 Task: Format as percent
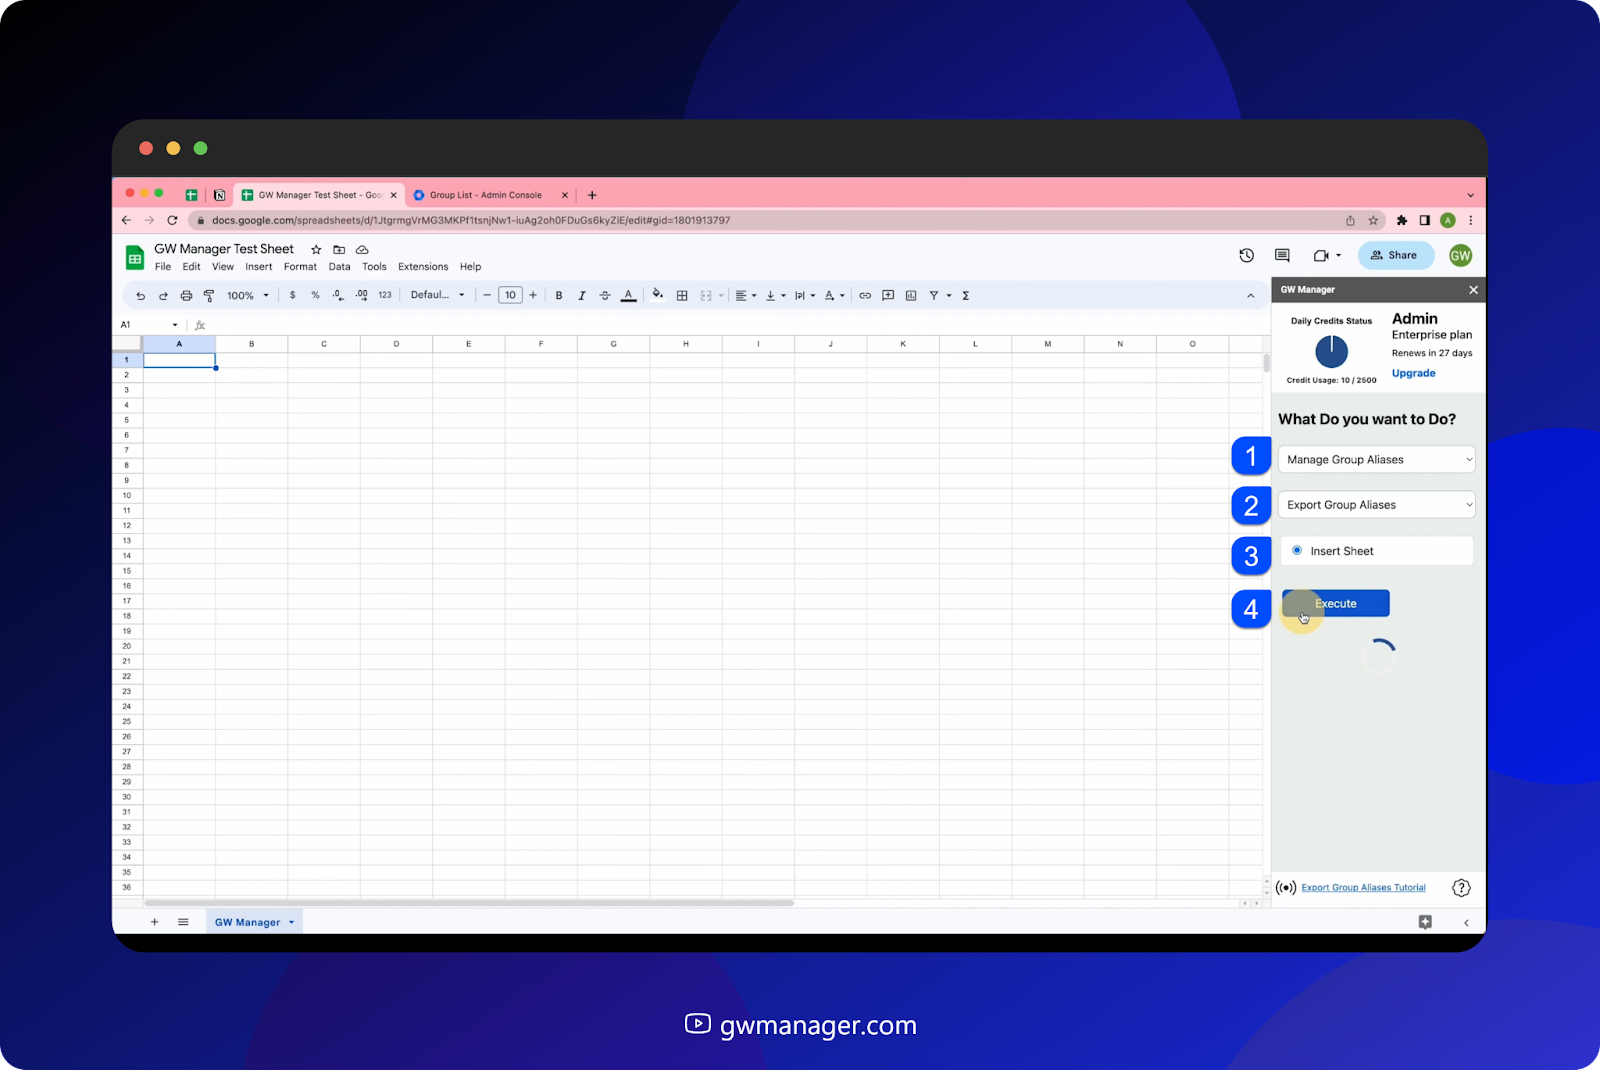point(315,296)
